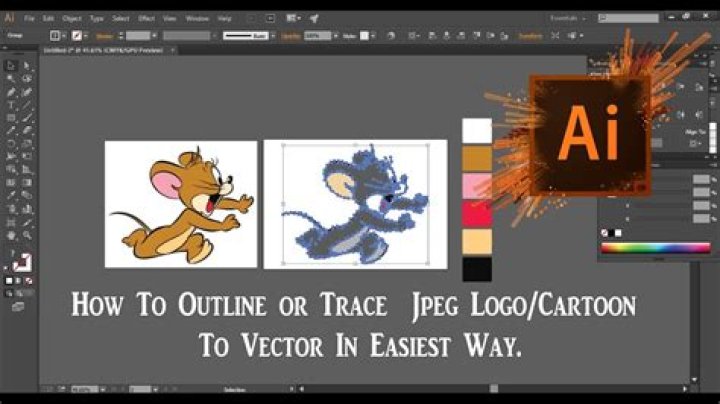Open the Edit menu
720x404 pixels.
click(48, 18)
